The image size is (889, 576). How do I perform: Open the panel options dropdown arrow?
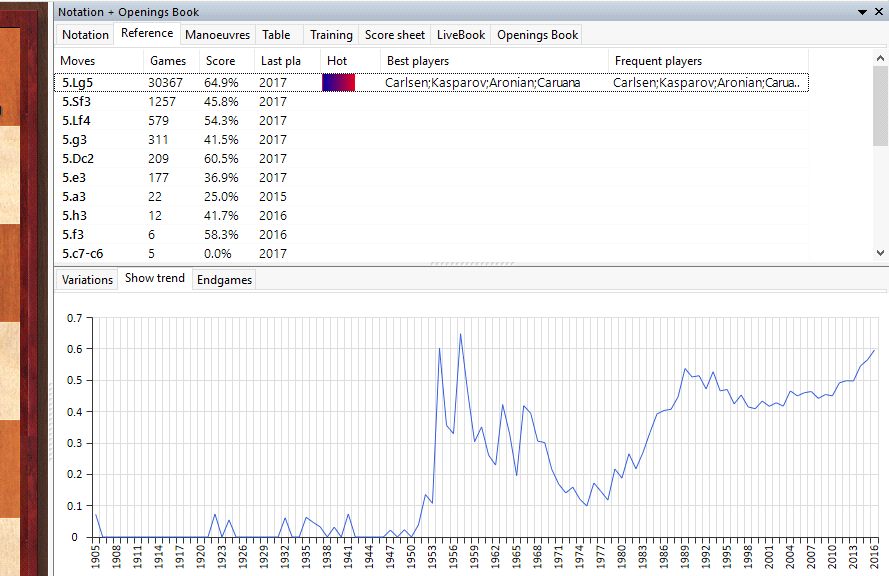tap(862, 12)
